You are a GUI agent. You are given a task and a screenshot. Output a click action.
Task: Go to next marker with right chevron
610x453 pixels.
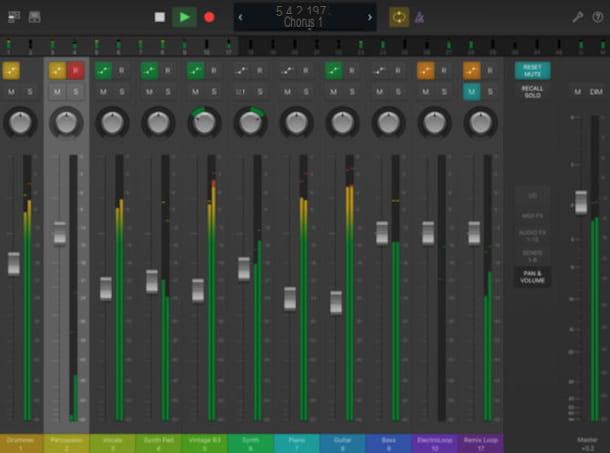pos(370,17)
